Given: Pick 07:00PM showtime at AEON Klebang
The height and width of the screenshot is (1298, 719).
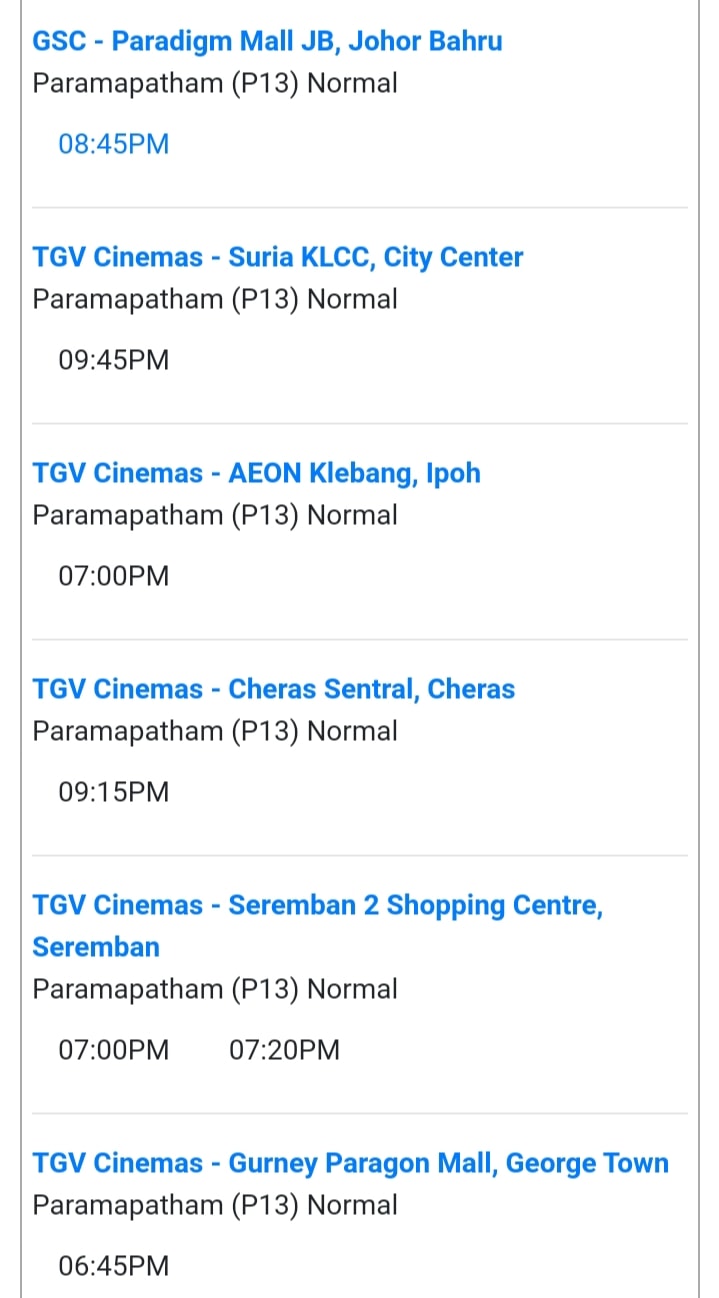Looking at the screenshot, I should point(114,576).
